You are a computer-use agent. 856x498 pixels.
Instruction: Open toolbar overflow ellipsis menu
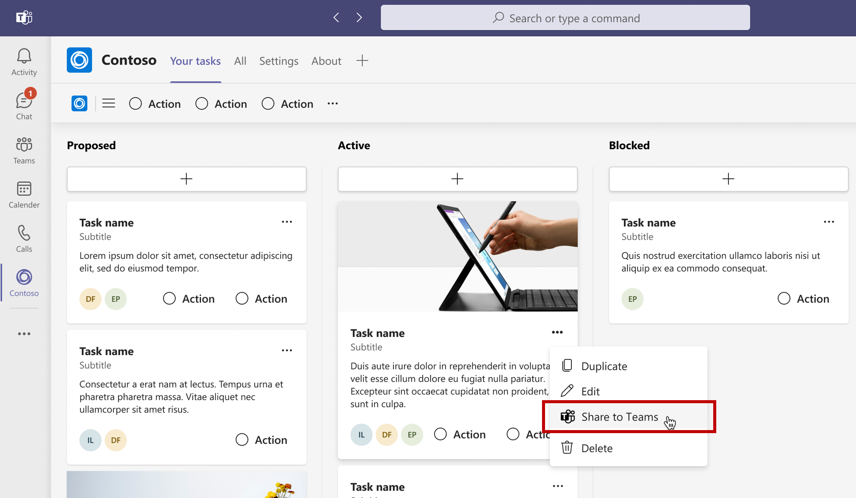tap(332, 103)
